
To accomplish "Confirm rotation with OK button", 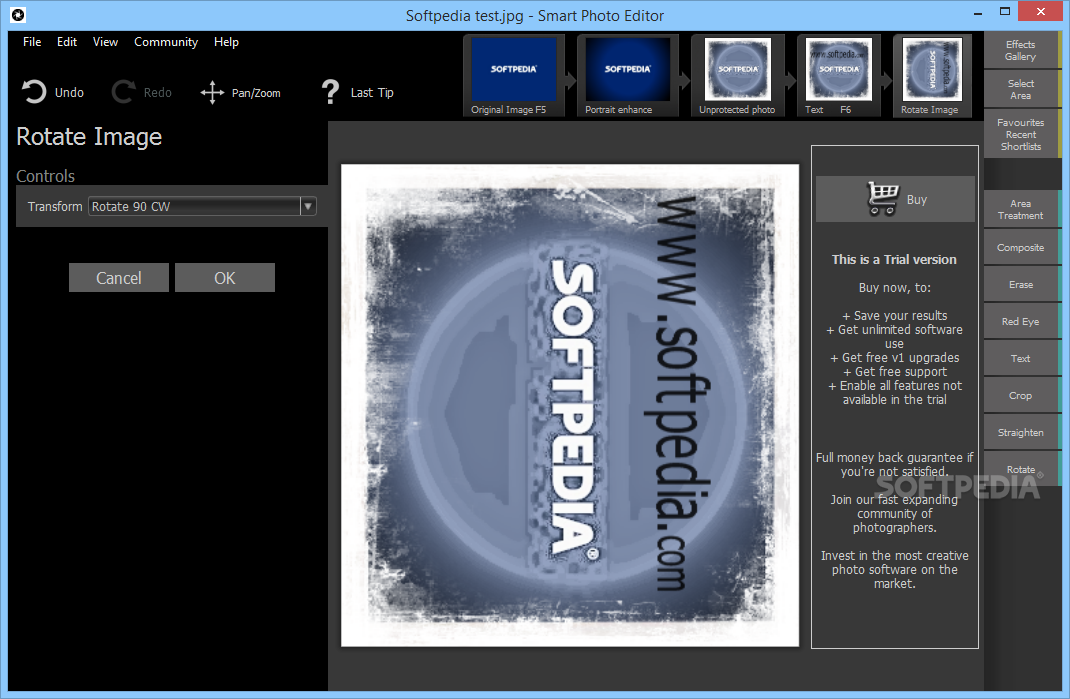I will (225, 278).
